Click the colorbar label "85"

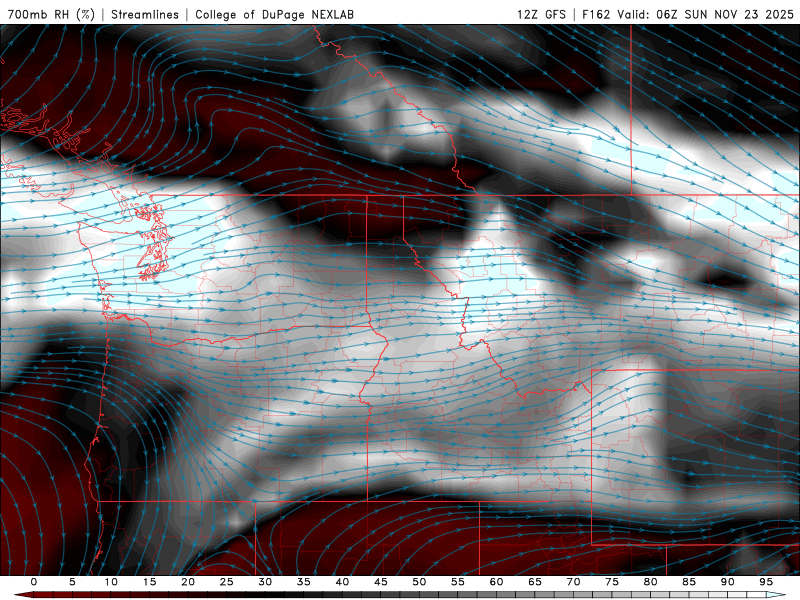click(689, 582)
